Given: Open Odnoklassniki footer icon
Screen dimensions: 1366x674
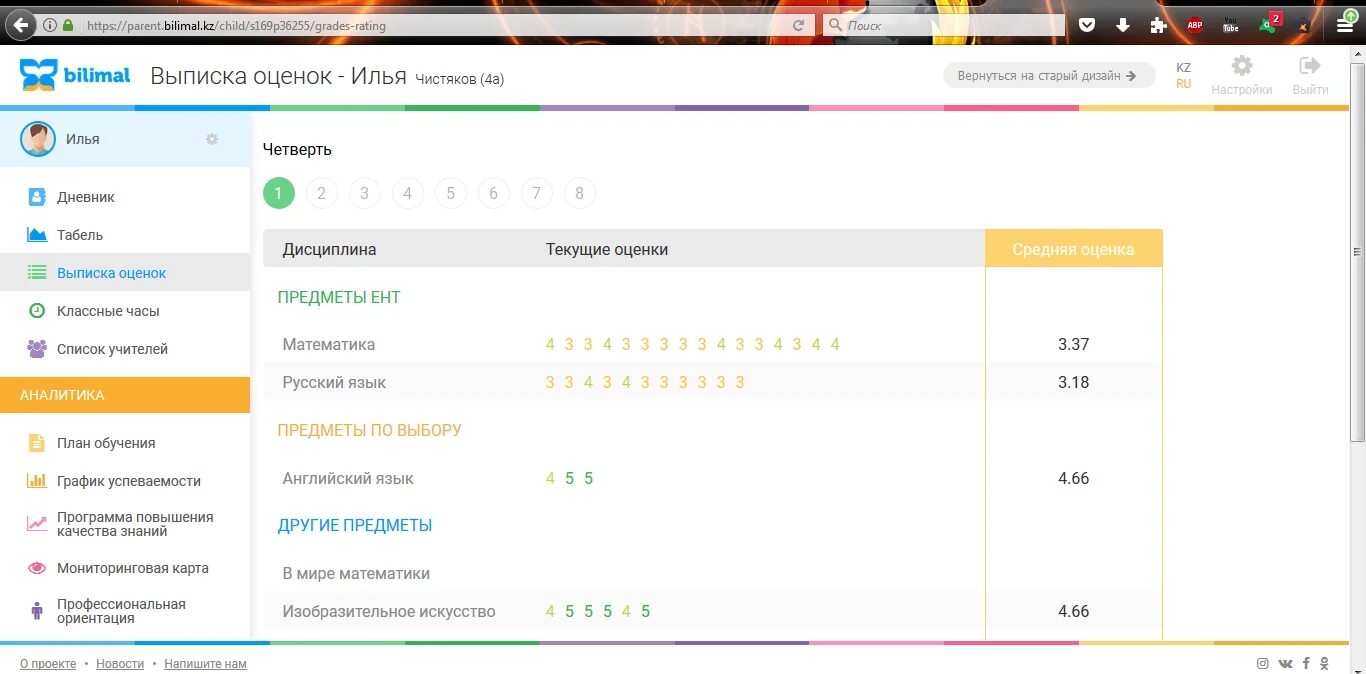Looking at the screenshot, I should pos(1325,663).
